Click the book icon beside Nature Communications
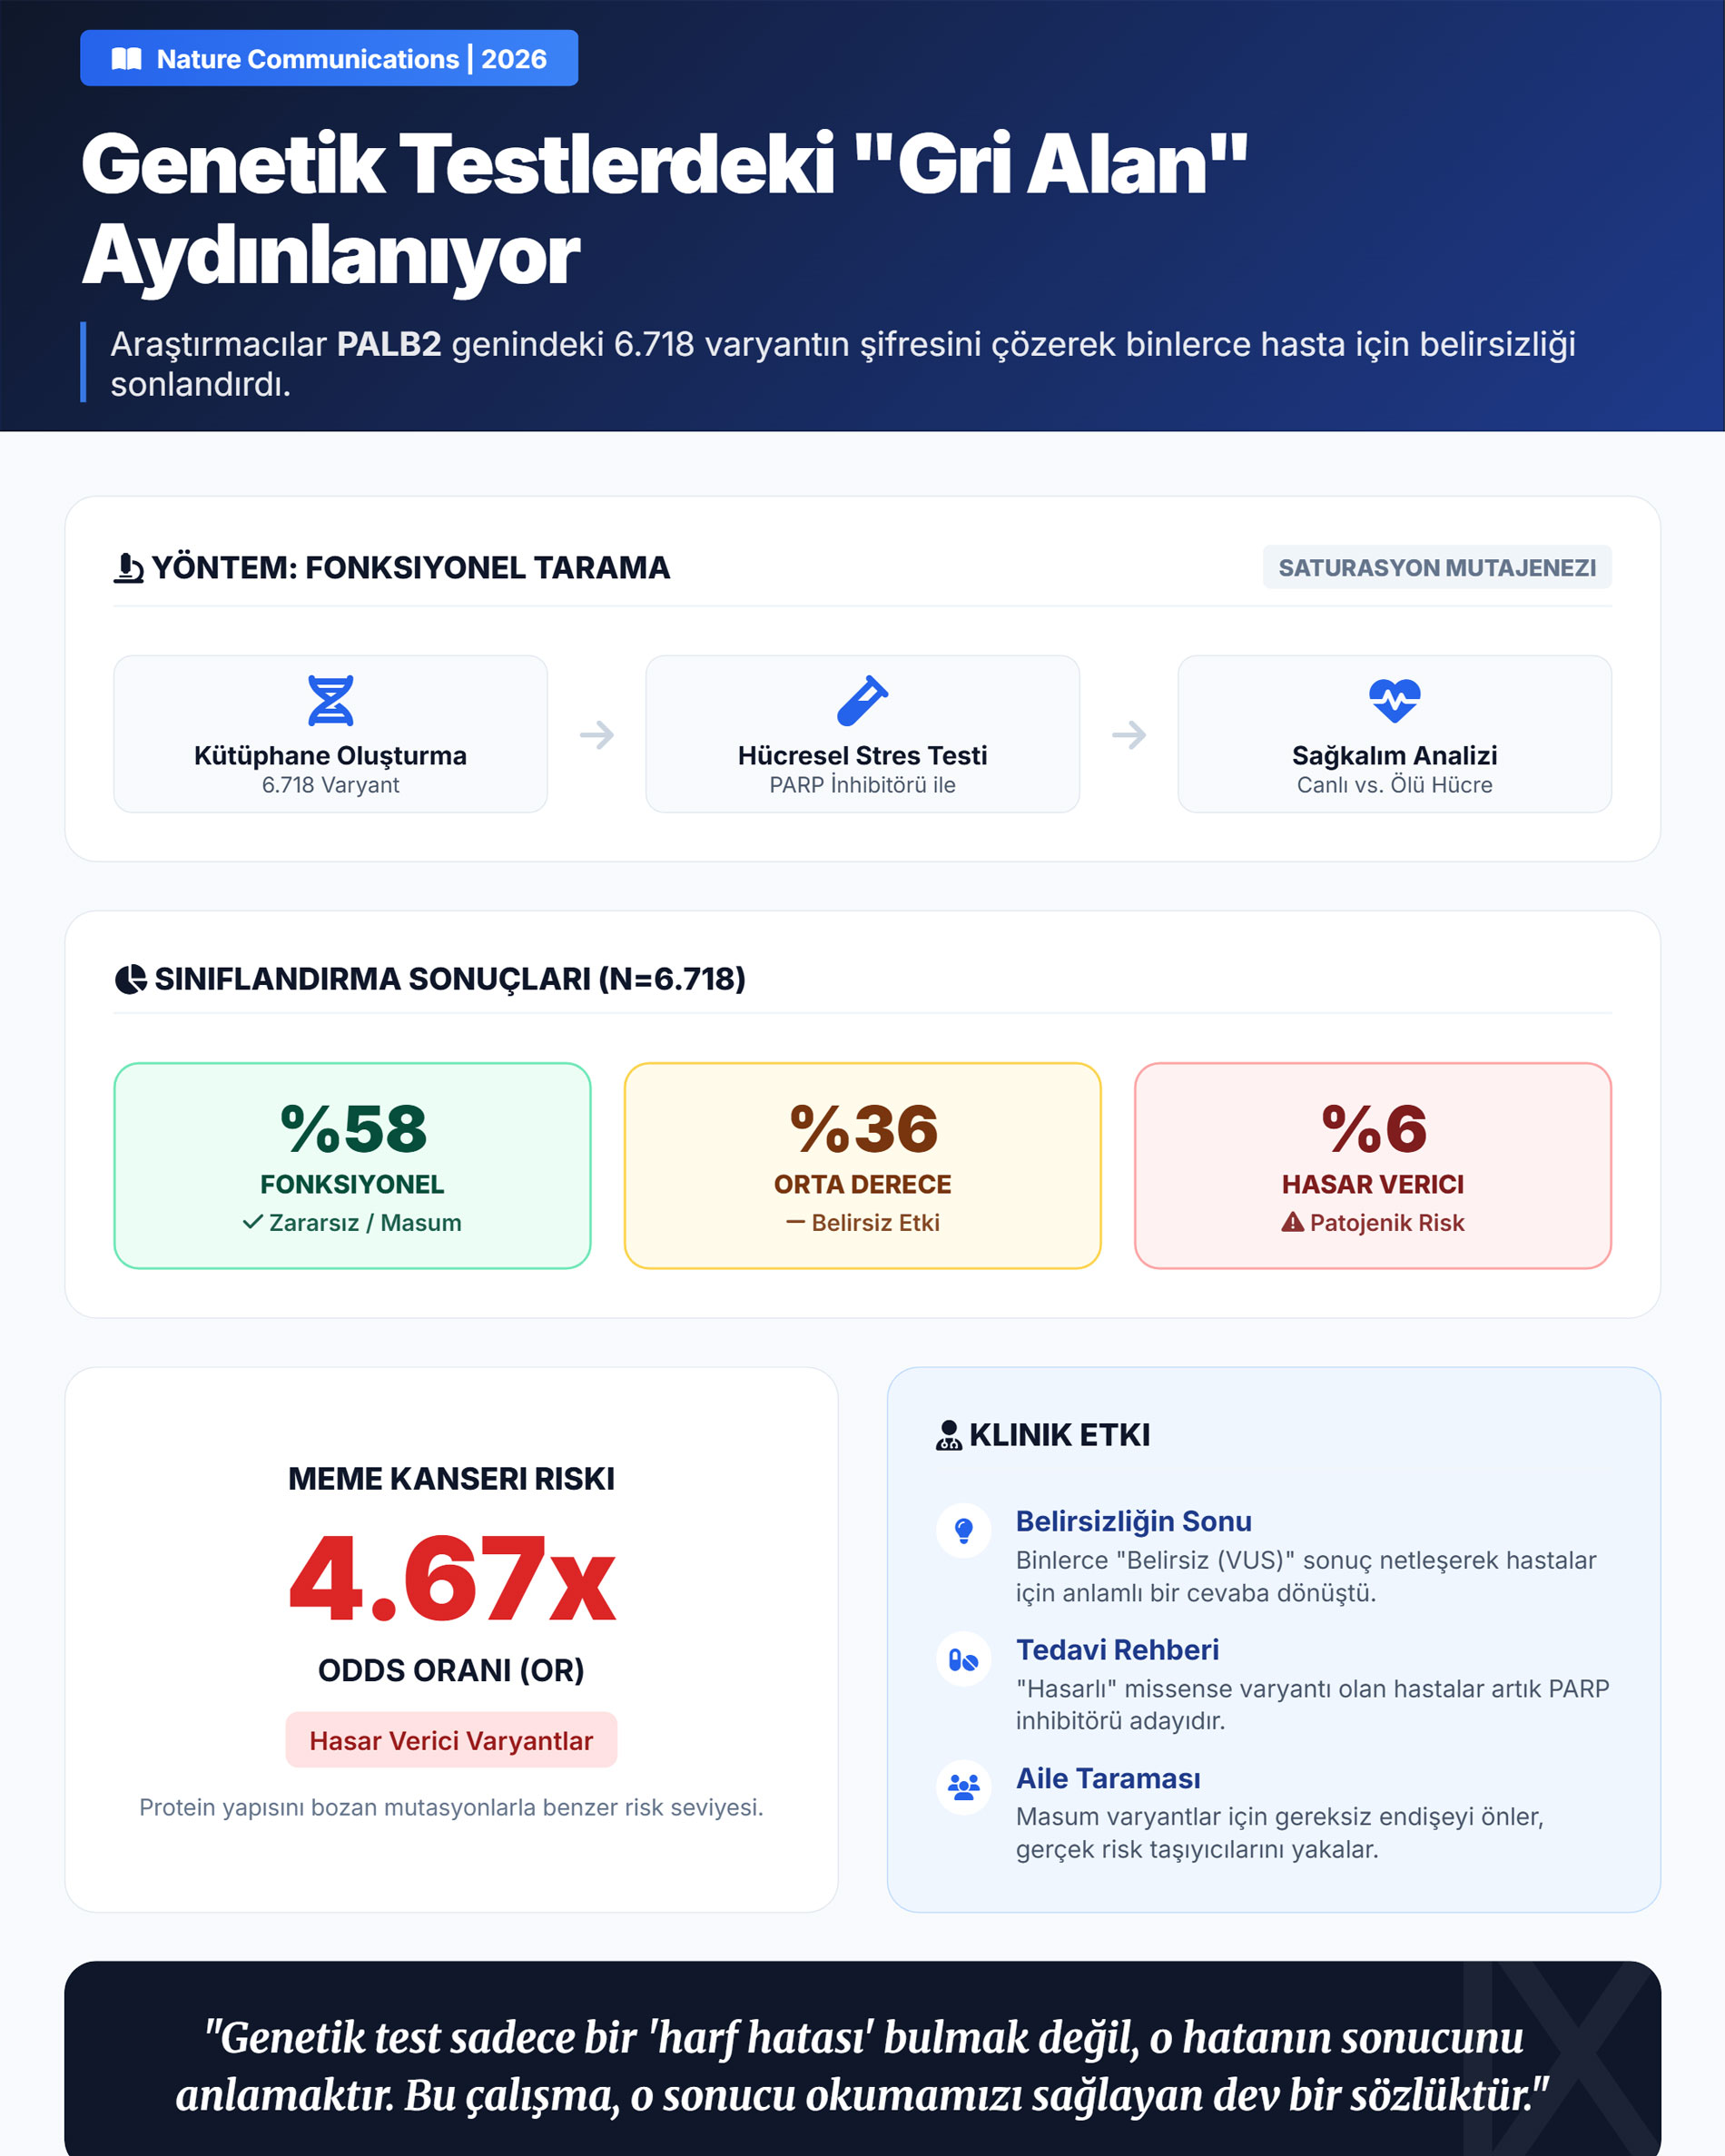The height and width of the screenshot is (2156, 1725). coord(126,59)
